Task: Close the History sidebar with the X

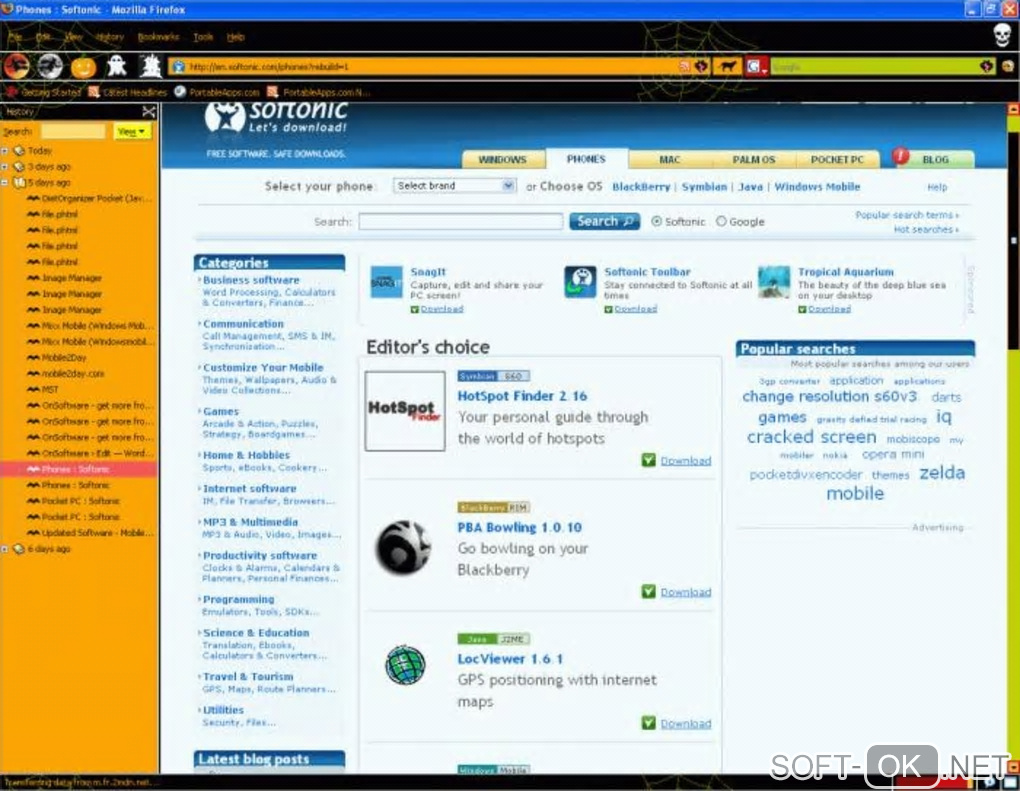Action: (x=149, y=112)
